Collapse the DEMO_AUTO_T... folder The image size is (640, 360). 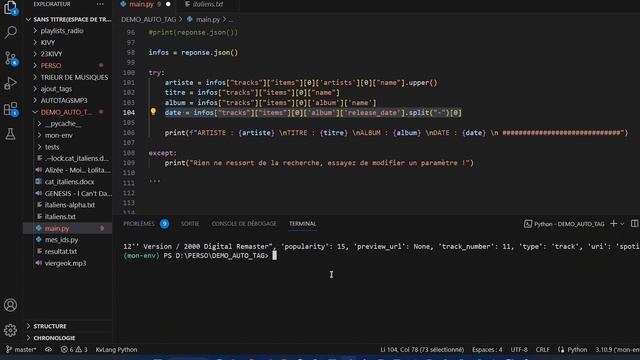tap(67, 112)
